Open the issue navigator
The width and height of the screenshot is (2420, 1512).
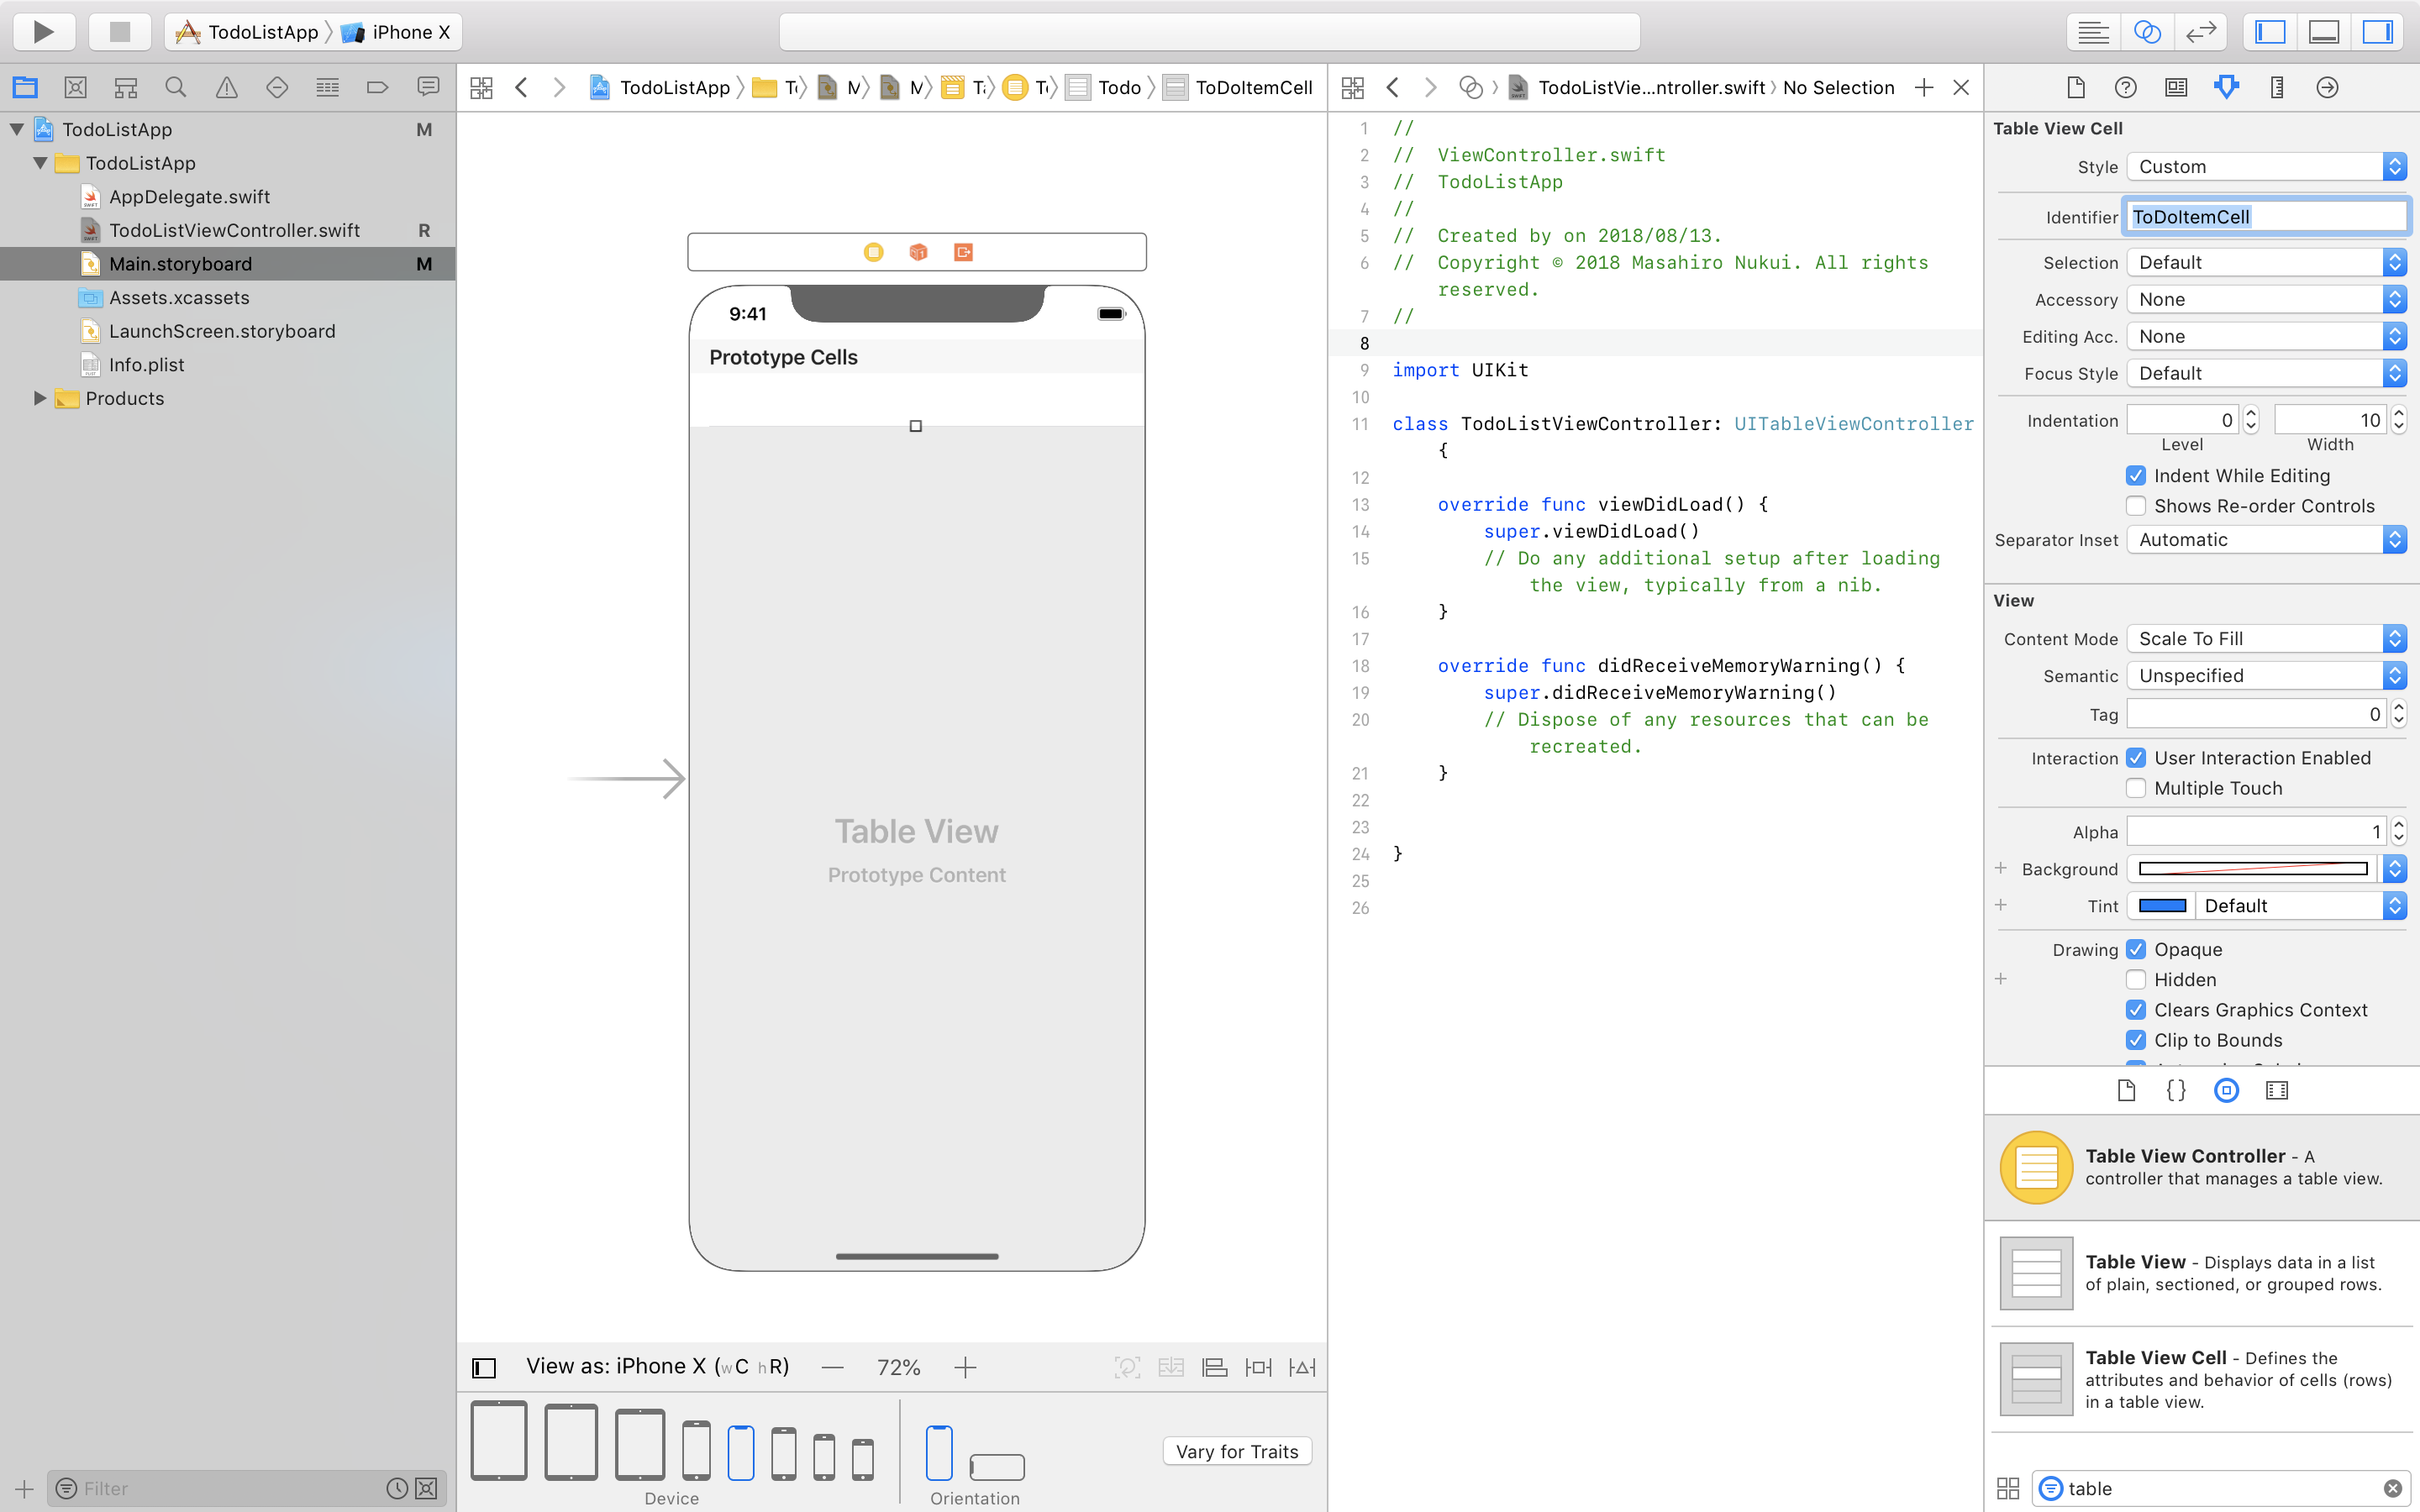pyautogui.click(x=226, y=87)
